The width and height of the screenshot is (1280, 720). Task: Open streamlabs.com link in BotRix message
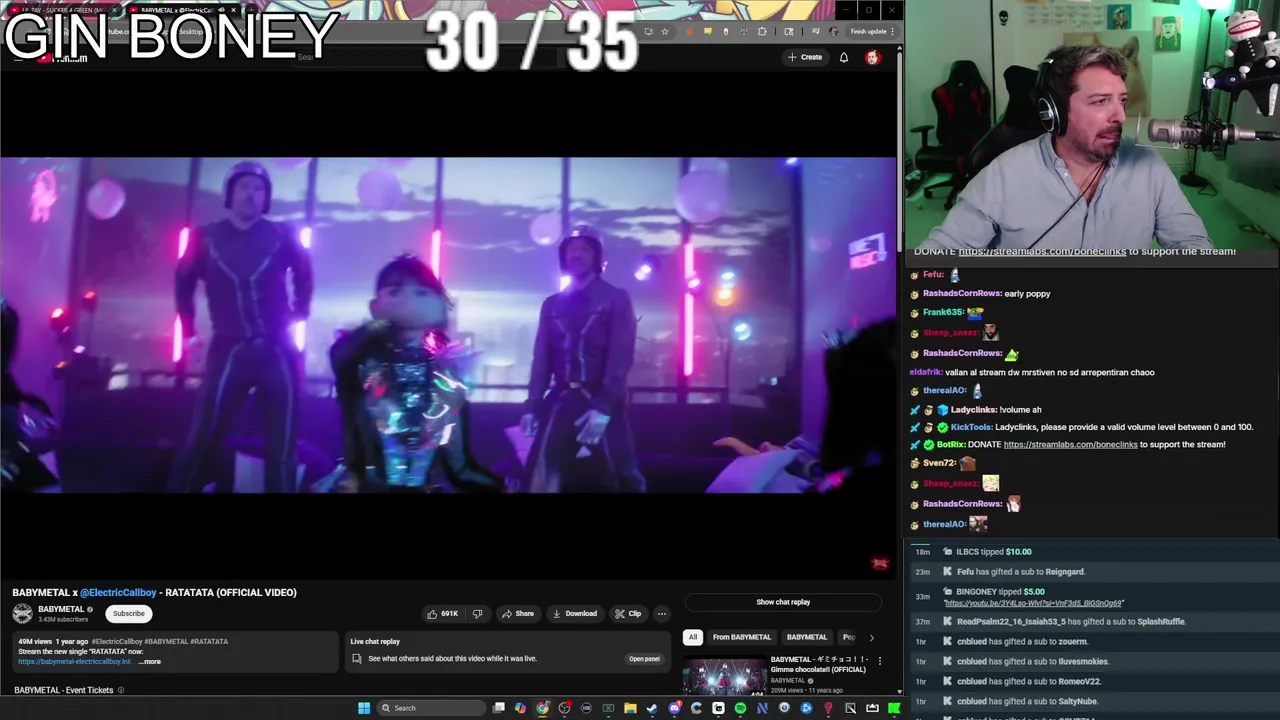pyautogui.click(x=1070, y=444)
